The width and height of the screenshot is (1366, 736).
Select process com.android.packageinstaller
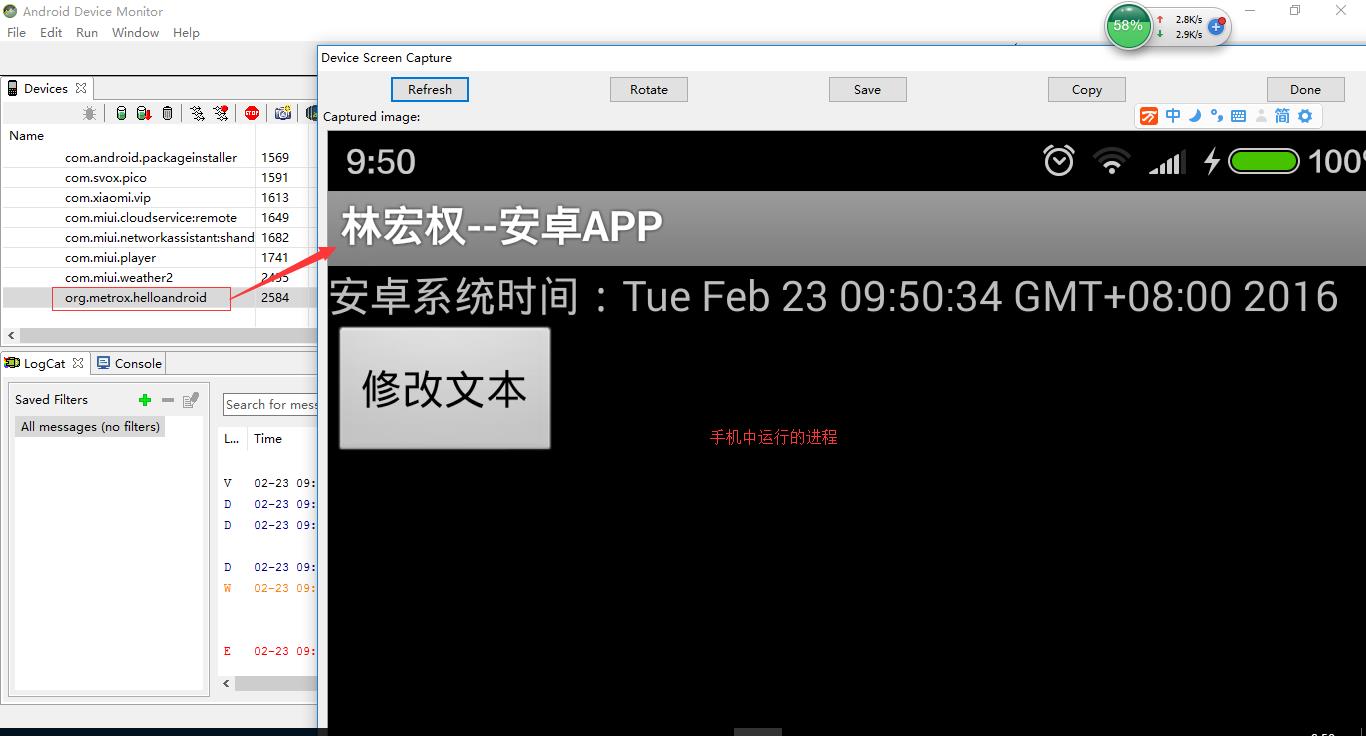(x=151, y=157)
